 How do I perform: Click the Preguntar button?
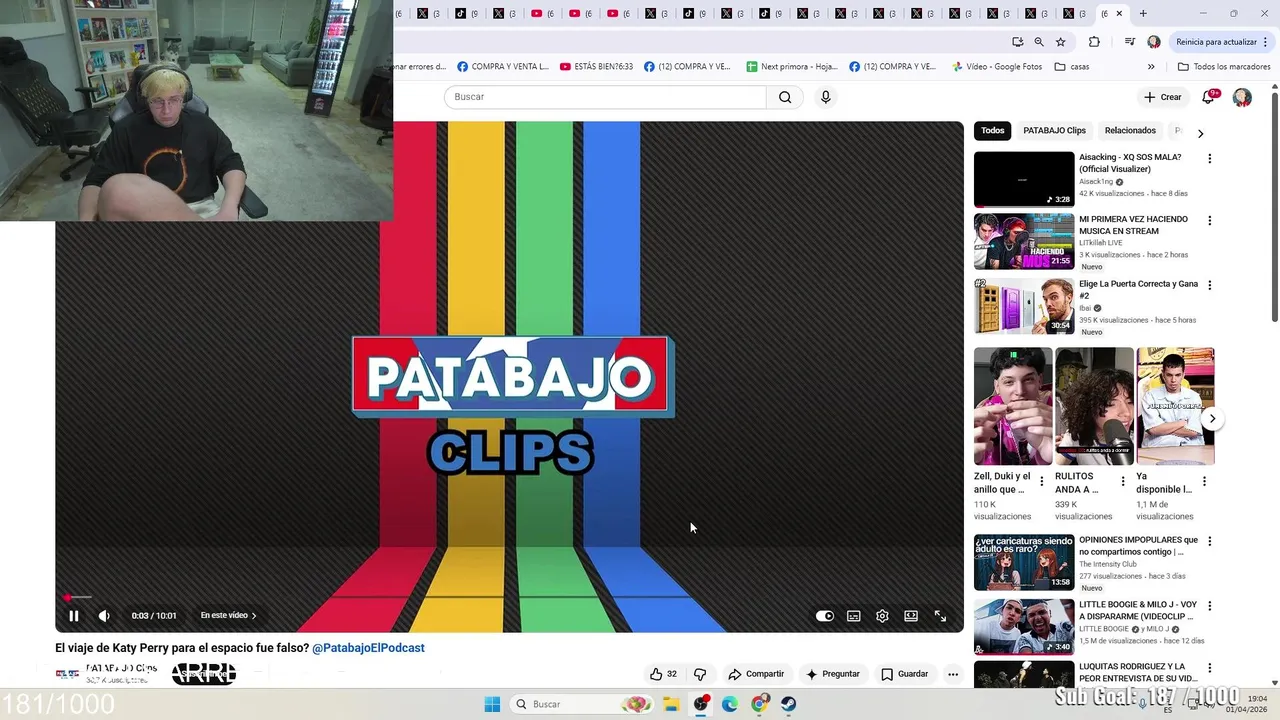pyautogui.click(x=833, y=674)
